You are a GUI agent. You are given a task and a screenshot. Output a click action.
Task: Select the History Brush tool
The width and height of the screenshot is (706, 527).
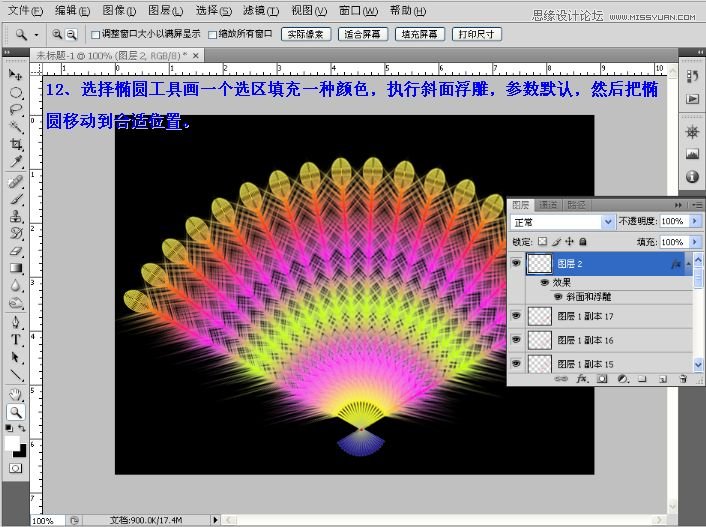[15, 233]
